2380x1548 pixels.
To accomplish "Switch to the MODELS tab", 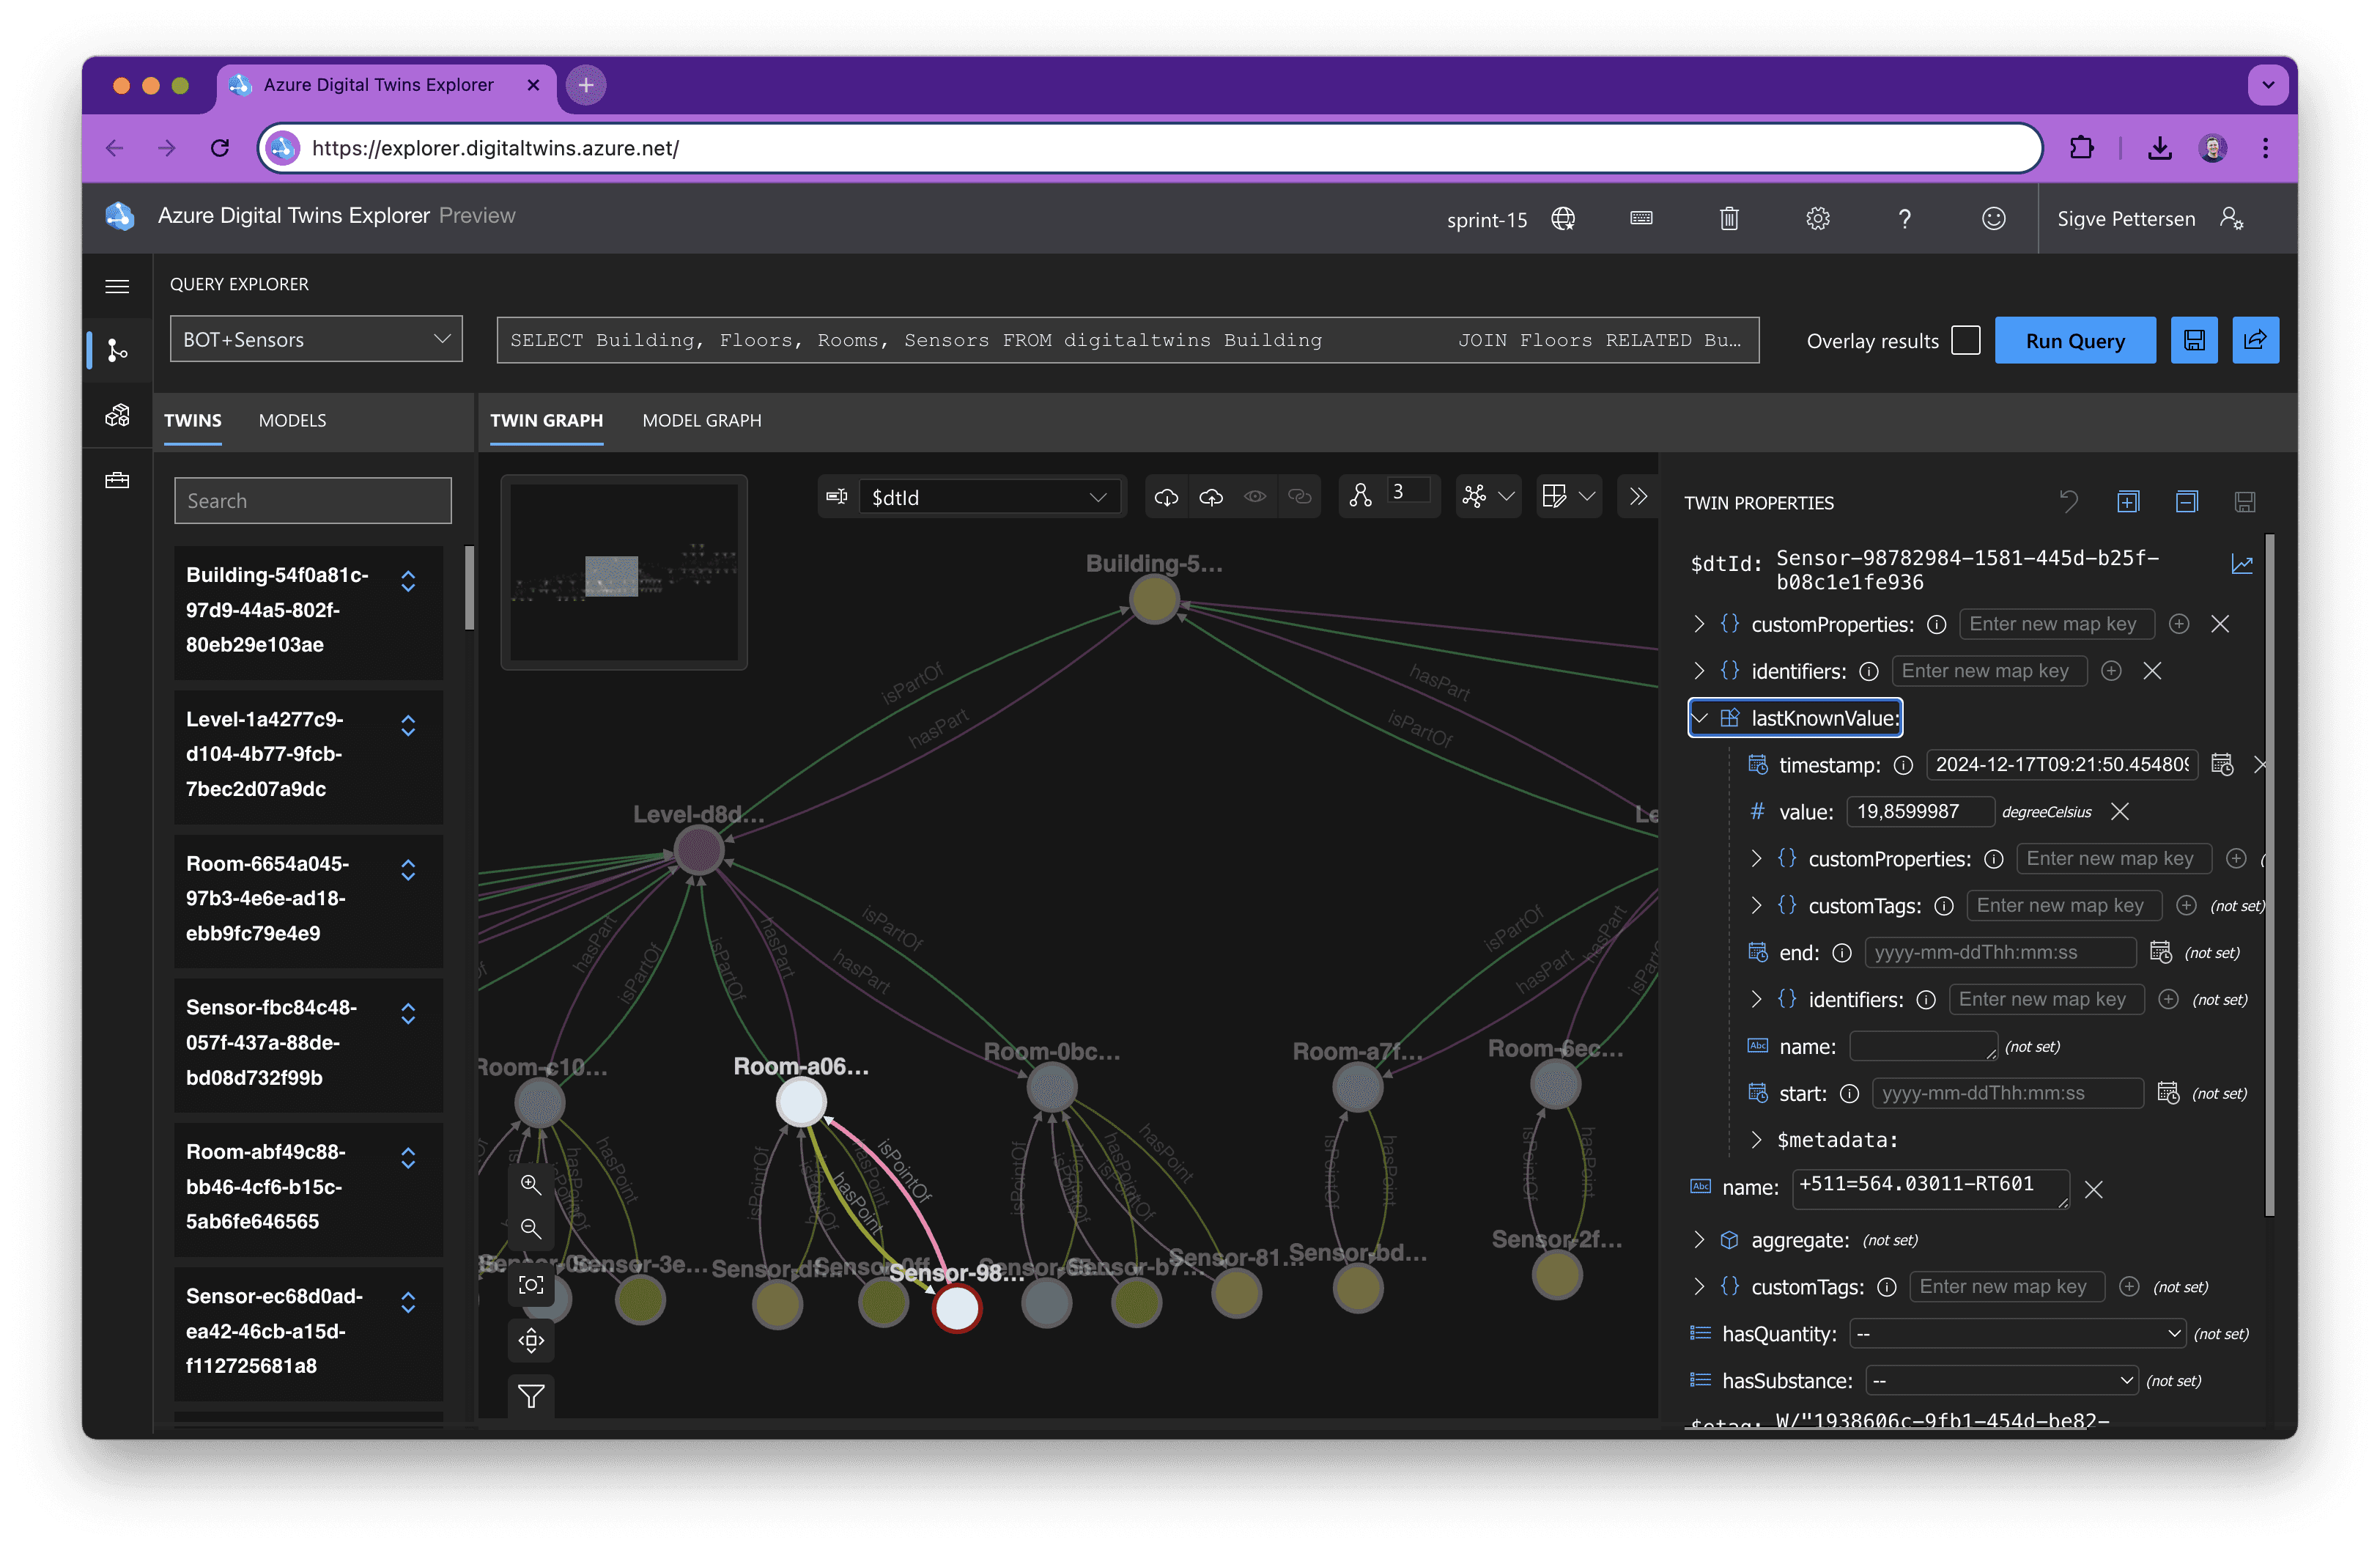I will (292, 421).
